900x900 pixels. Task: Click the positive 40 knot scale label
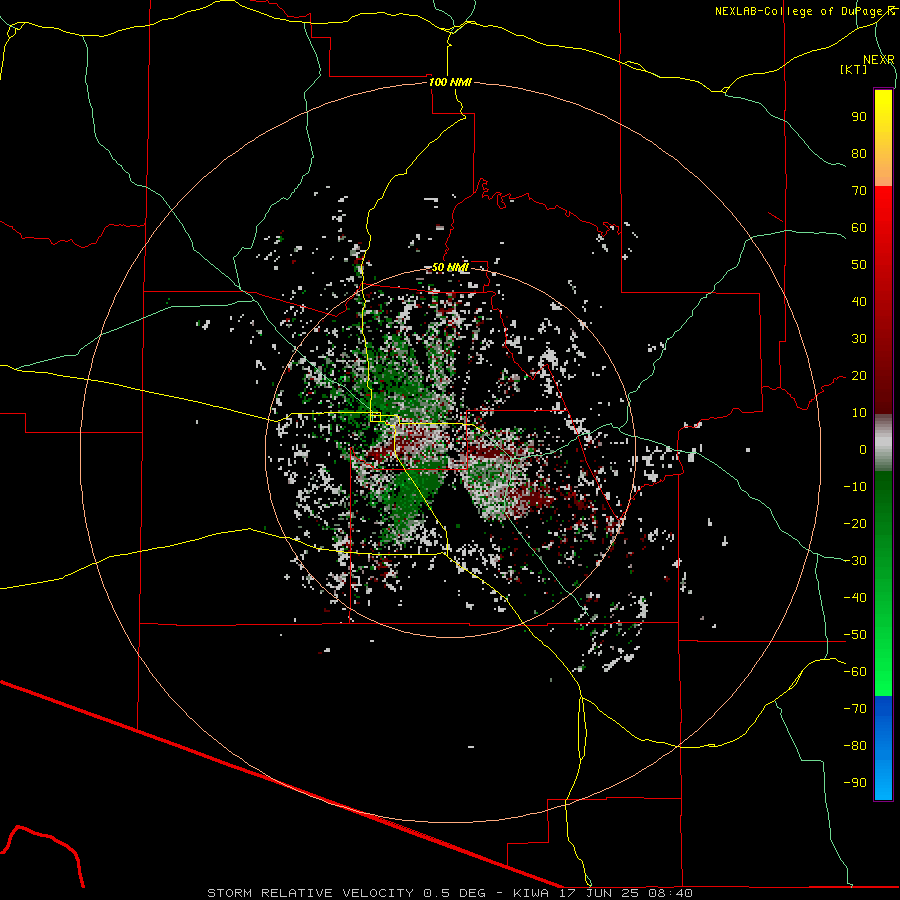[x=859, y=302]
